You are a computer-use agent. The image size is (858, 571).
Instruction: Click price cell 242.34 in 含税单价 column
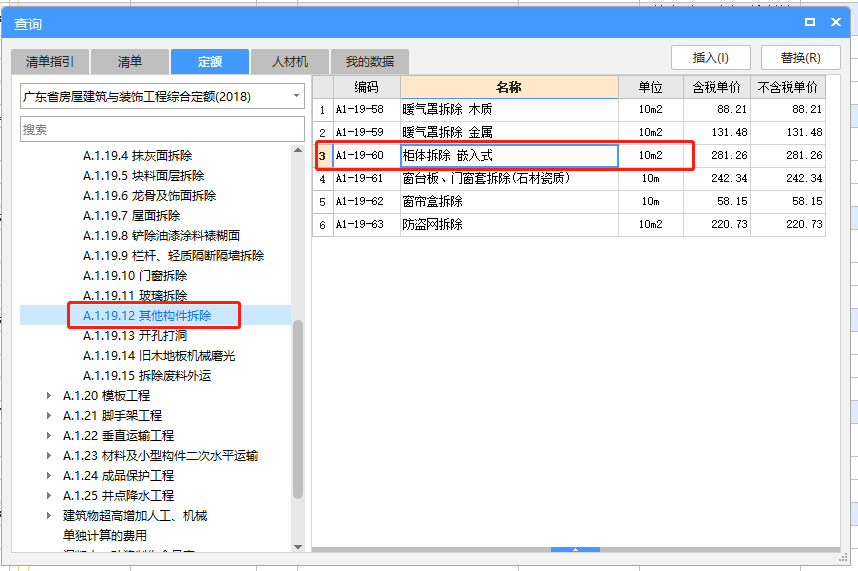(717, 178)
